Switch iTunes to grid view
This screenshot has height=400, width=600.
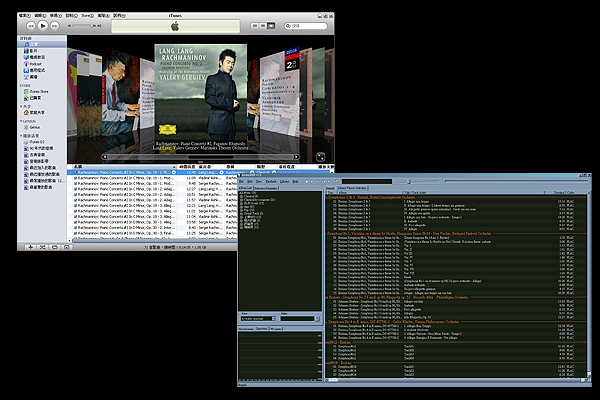pos(263,26)
